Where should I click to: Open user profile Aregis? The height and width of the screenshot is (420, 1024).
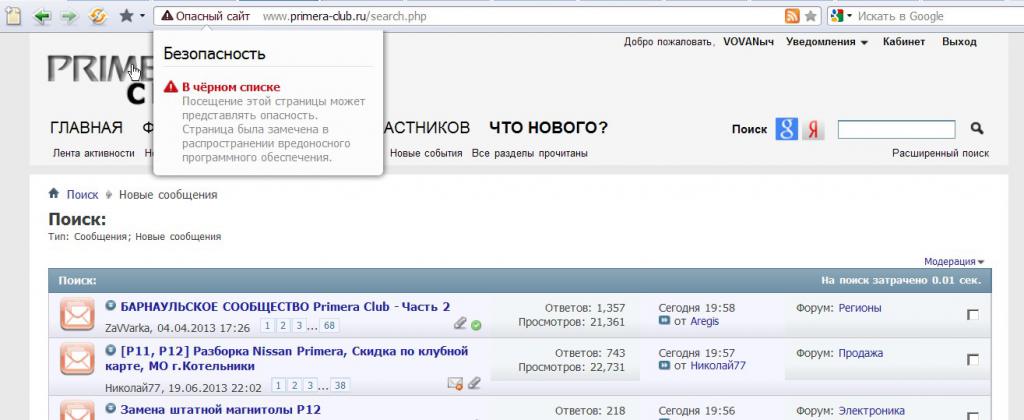[705, 321]
